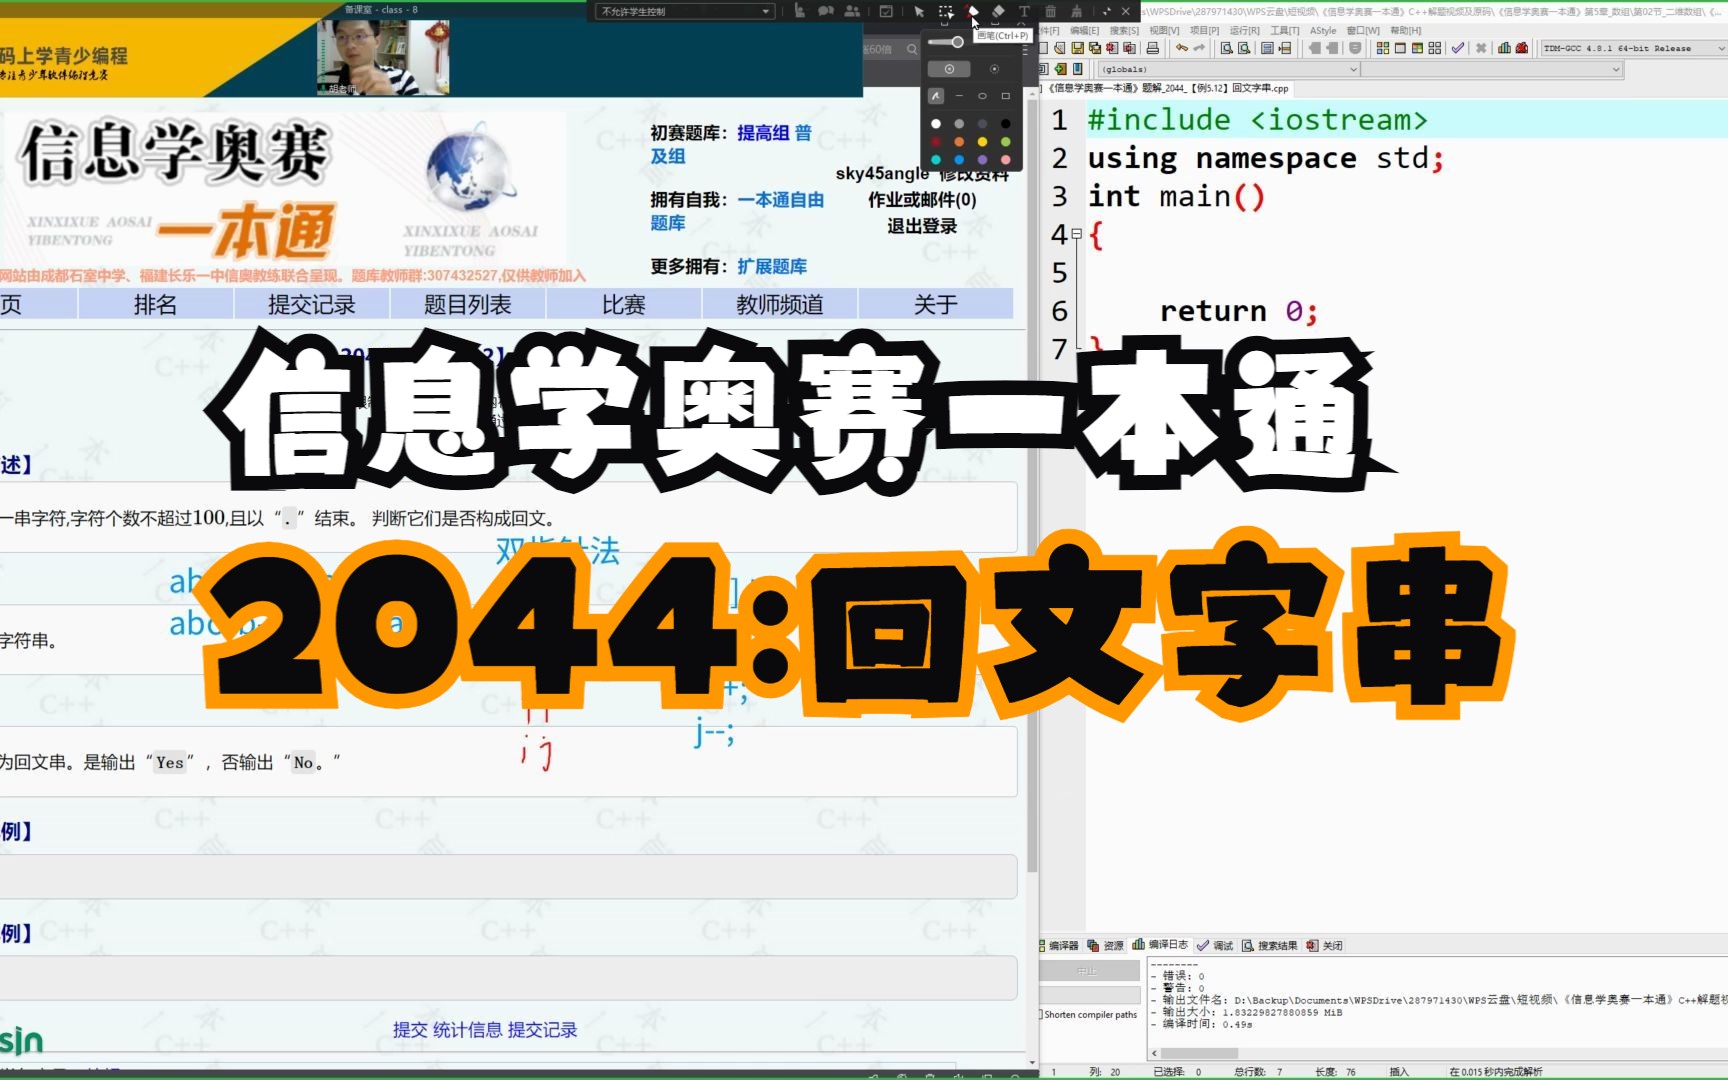Select the rectangle drawing shape in brush panel
The height and width of the screenshot is (1080, 1728).
coord(1006,96)
